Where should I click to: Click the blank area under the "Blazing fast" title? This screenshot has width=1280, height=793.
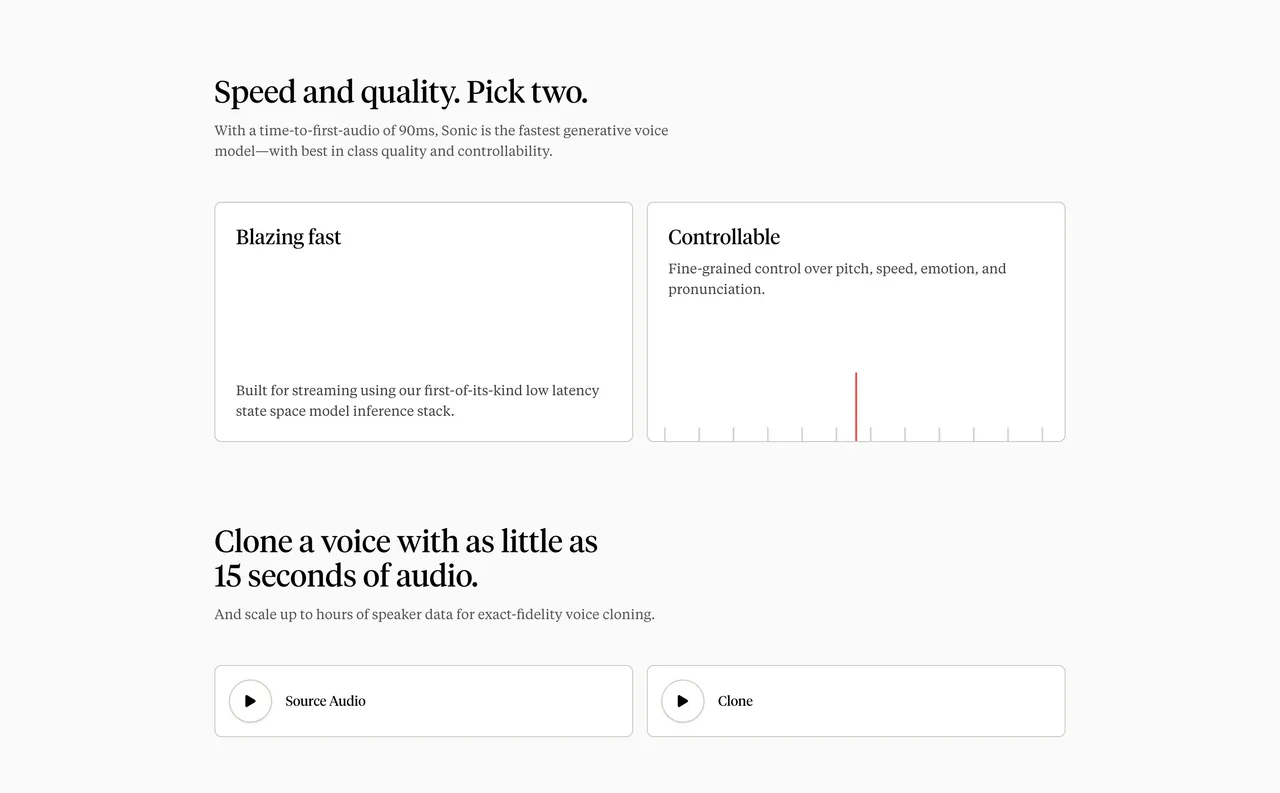pyautogui.click(x=423, y=310)
